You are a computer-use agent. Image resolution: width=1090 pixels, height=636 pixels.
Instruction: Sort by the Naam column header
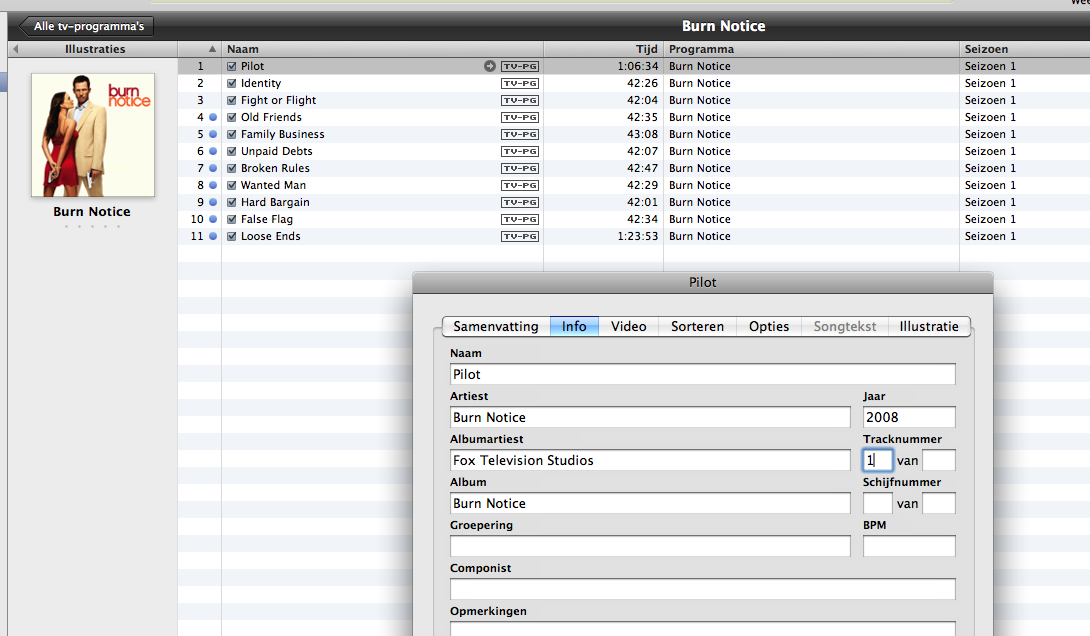[382, 49]
